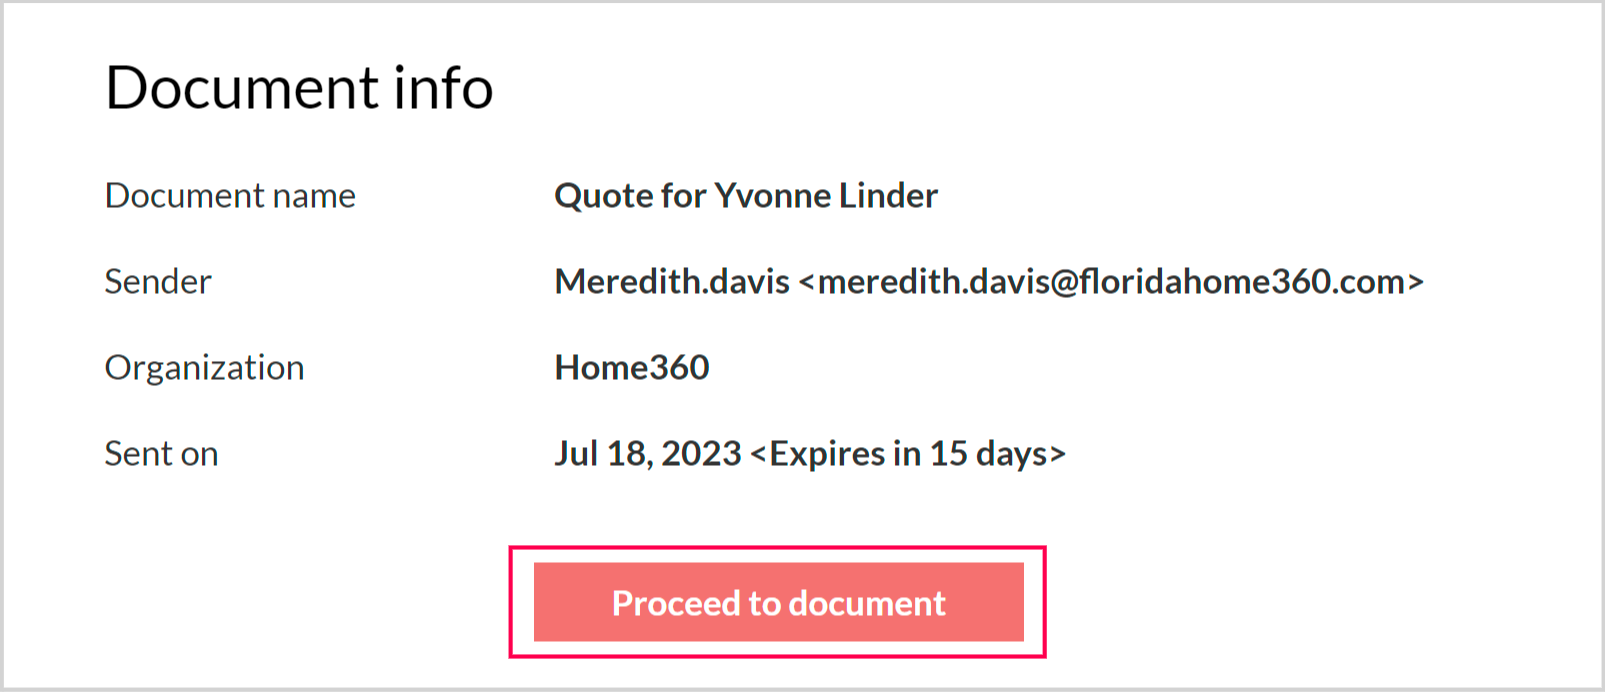1605x692 pixels.
Task: Click the Document info heading
Action: [x=299, y=88]
